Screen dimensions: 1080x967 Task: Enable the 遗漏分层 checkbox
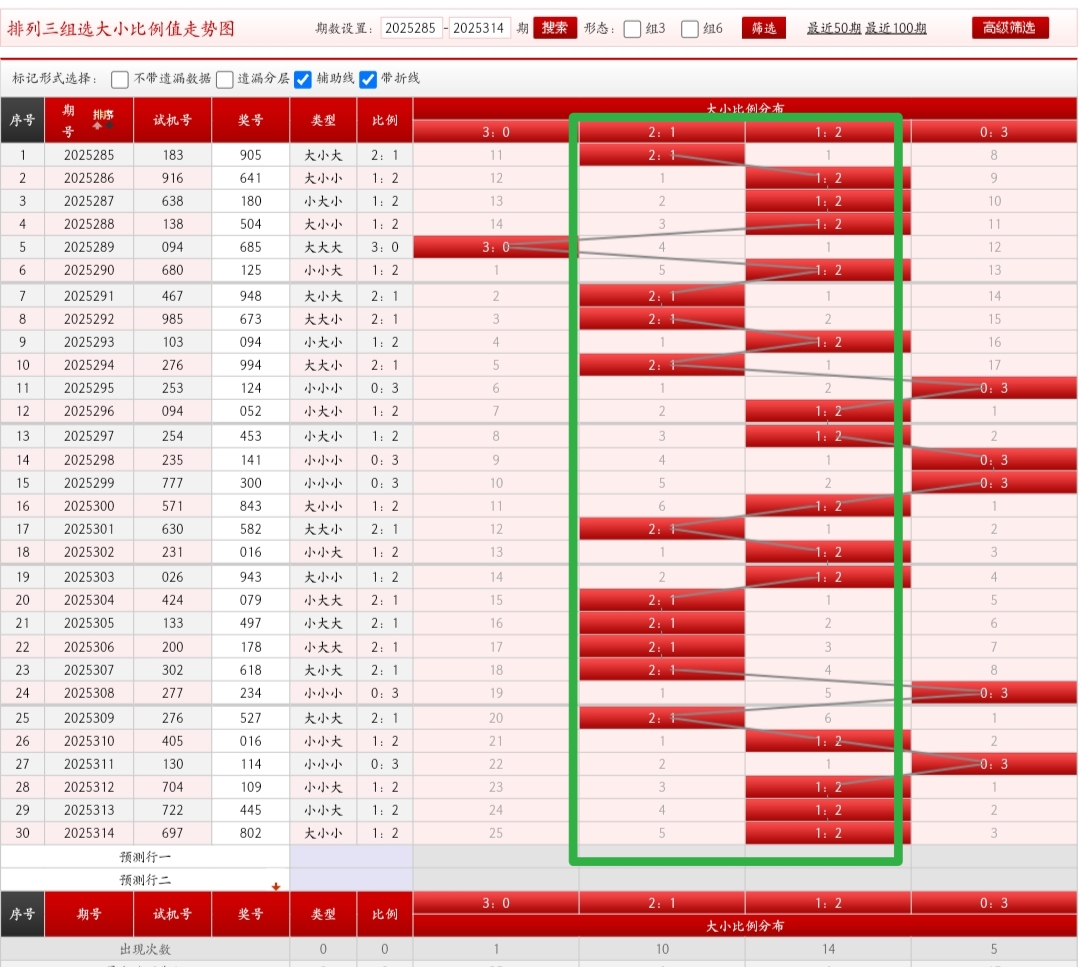(225, 79)
